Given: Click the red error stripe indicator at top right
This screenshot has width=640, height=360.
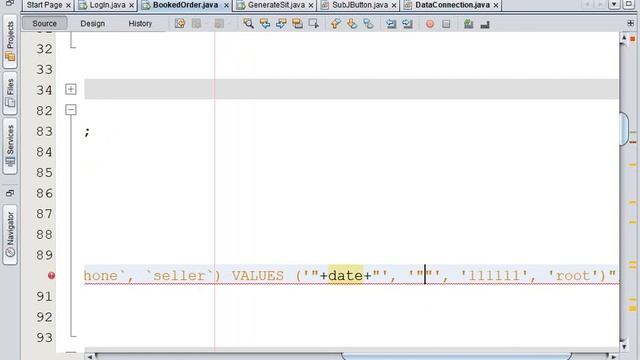Looking at the screenshot, I should pos(633,39).
